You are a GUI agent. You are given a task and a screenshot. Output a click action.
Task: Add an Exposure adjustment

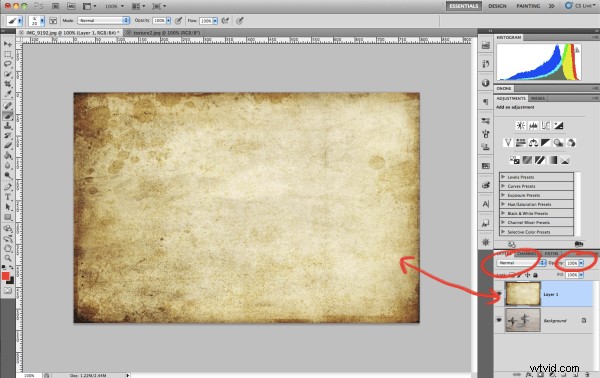click(x=558, y=125)
